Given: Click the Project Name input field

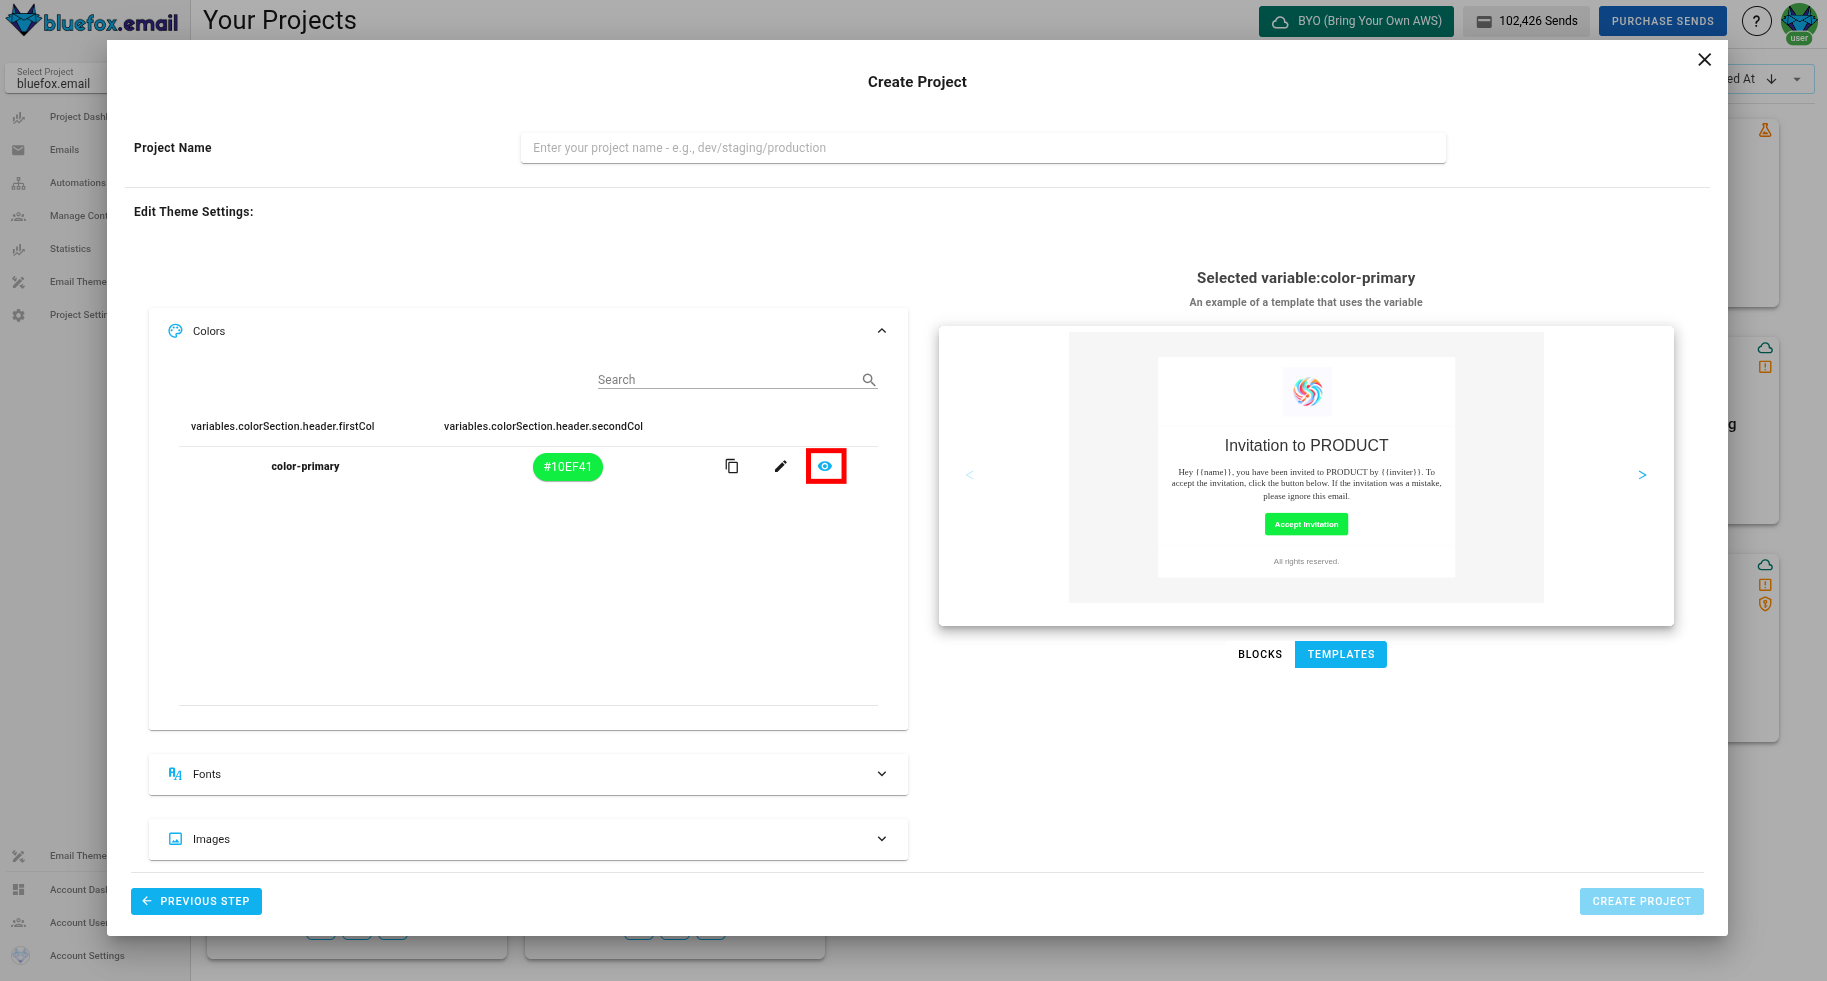Looking at the screenshot, I should pyautogui.click(x=982, y=147).
